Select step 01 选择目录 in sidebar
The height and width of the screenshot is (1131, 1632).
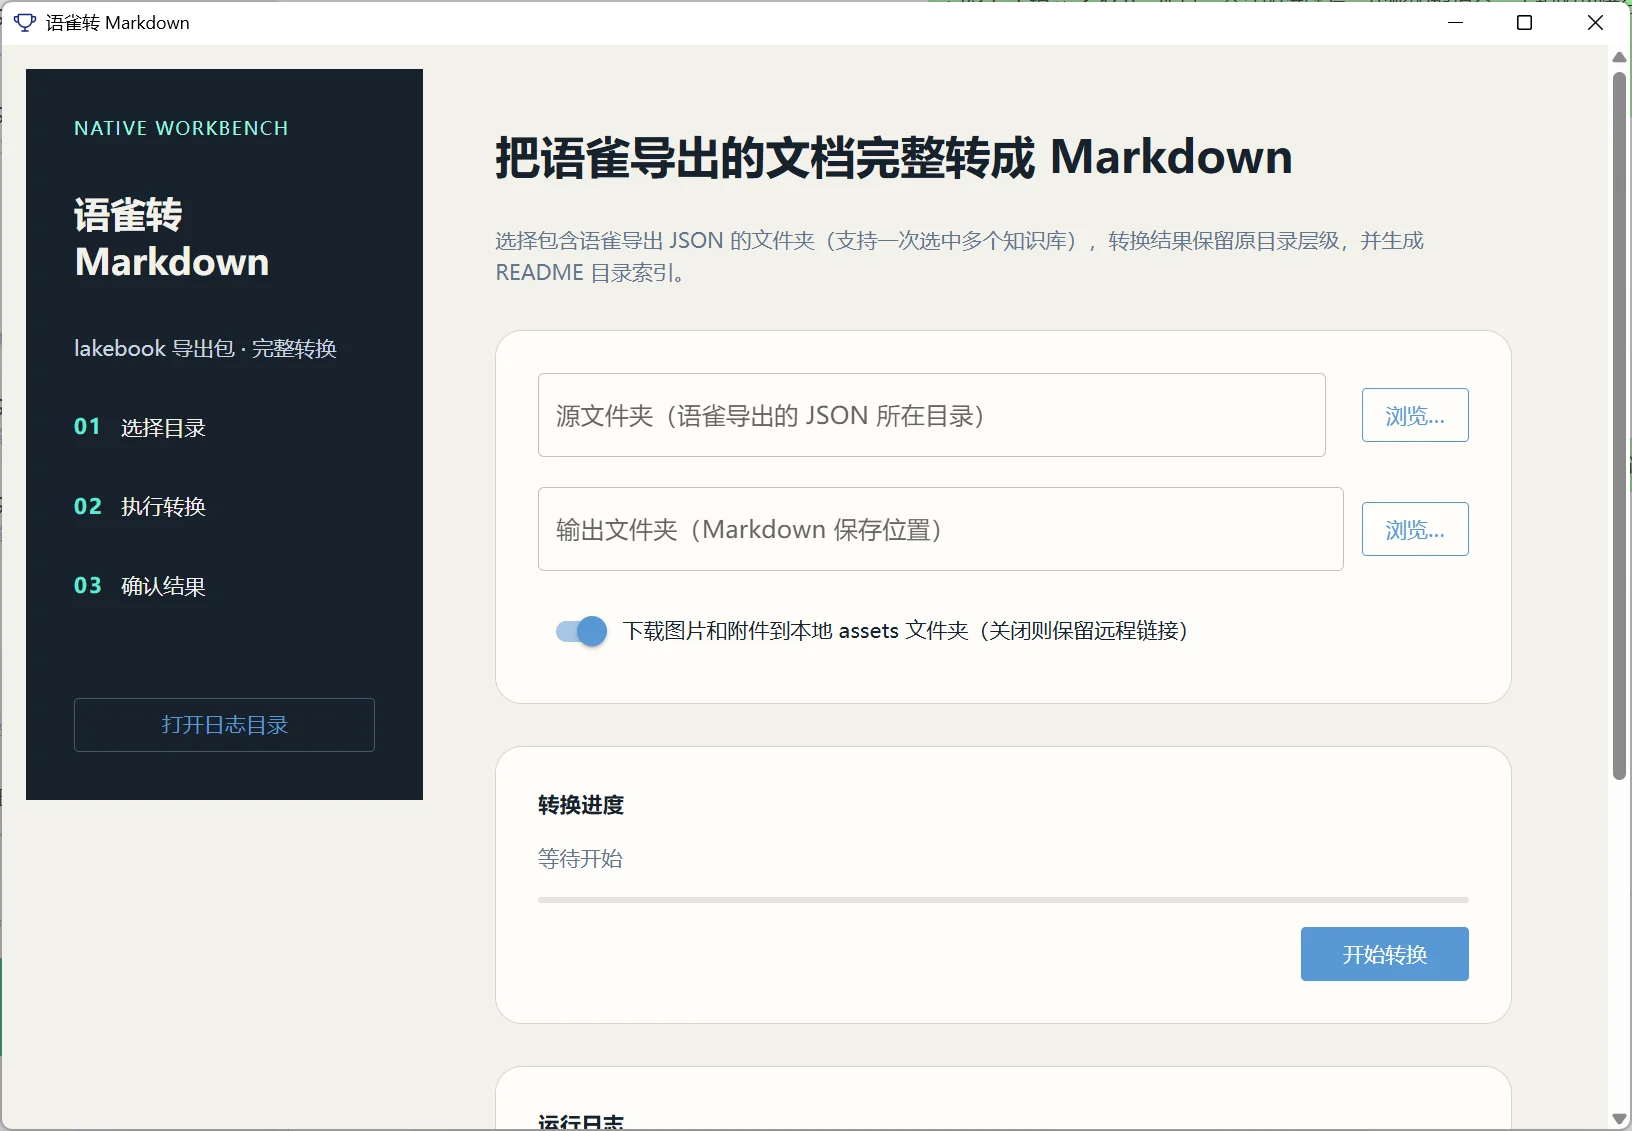click(x=140, y=427)
